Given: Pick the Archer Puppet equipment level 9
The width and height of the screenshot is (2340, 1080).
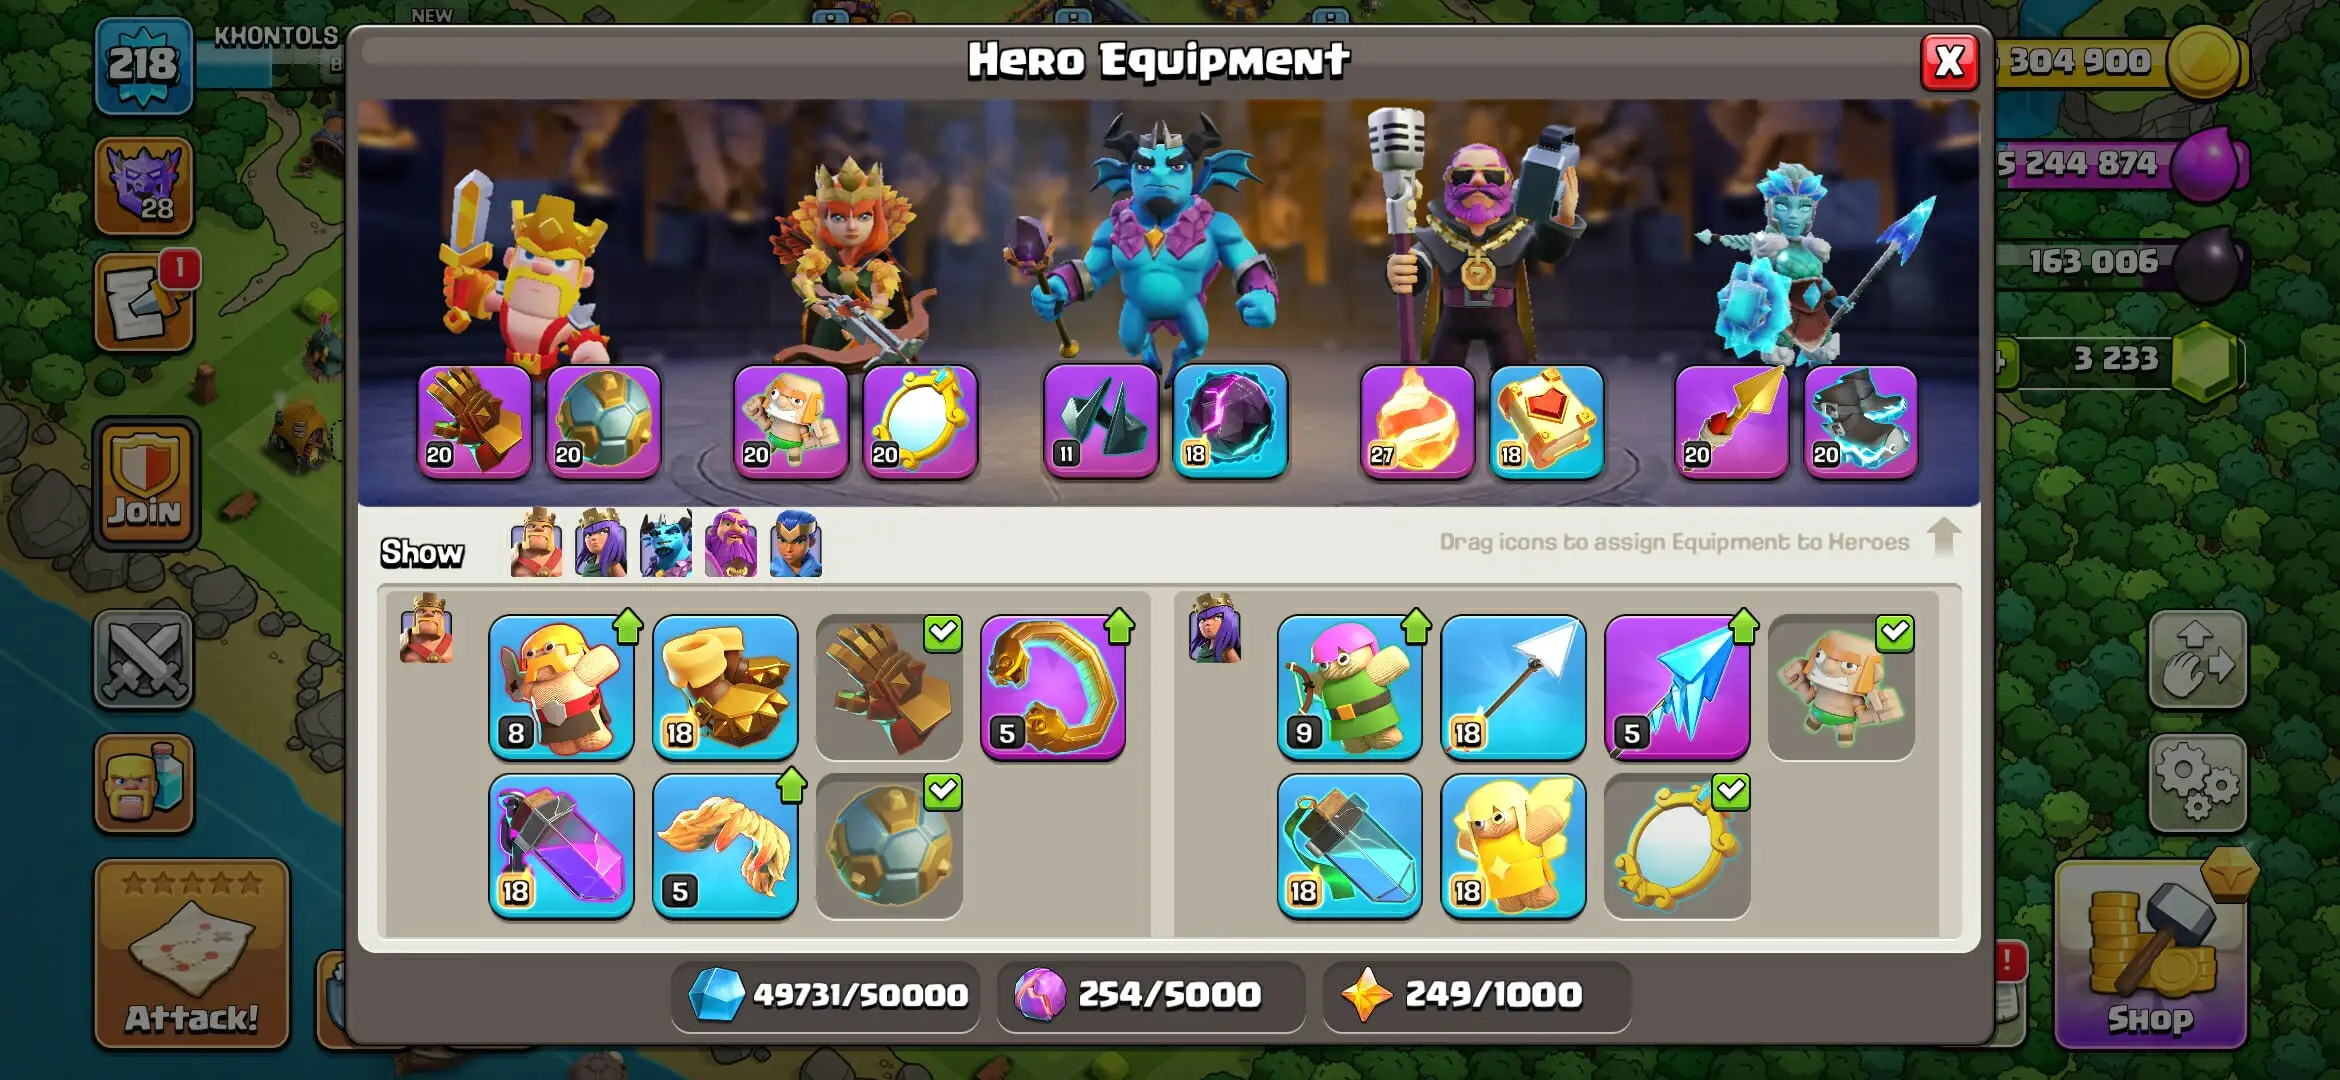Looking at the screenshot, I should [x=1349, y=687].
